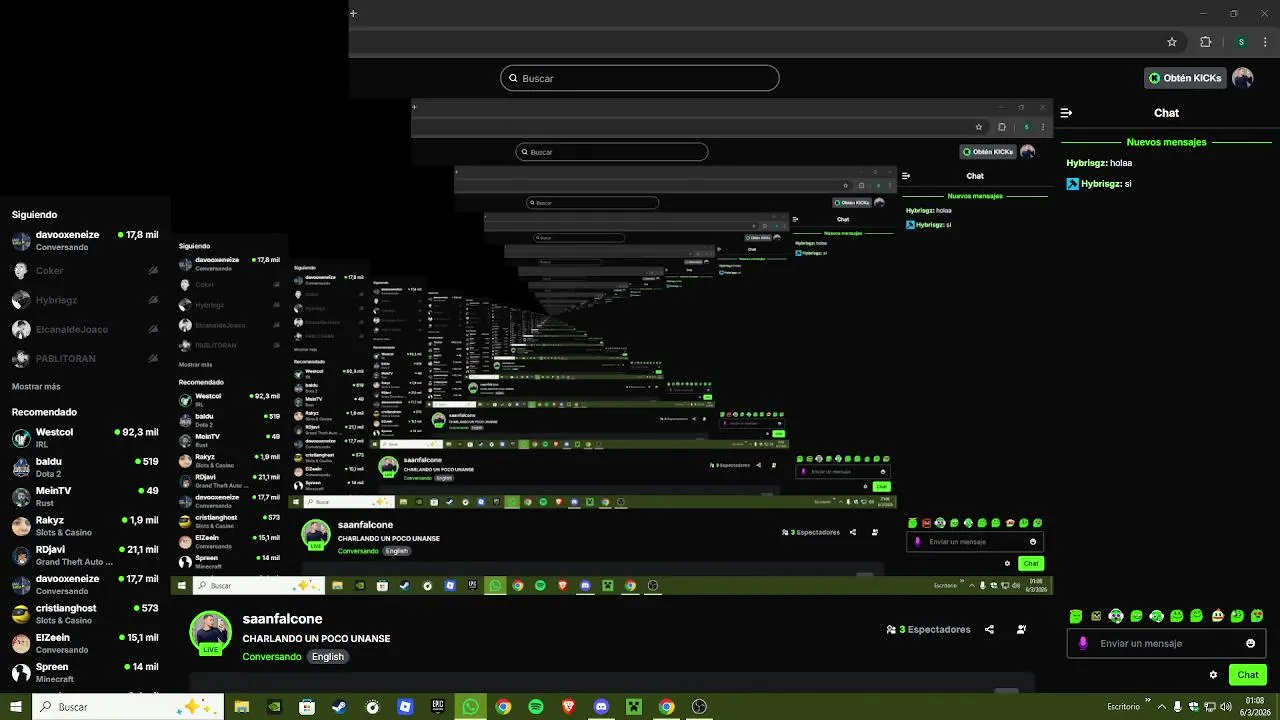Click saanfalcone's LIVE avatar
Viewport: 1280px width, 720px height.
click(x=210, y=632)
